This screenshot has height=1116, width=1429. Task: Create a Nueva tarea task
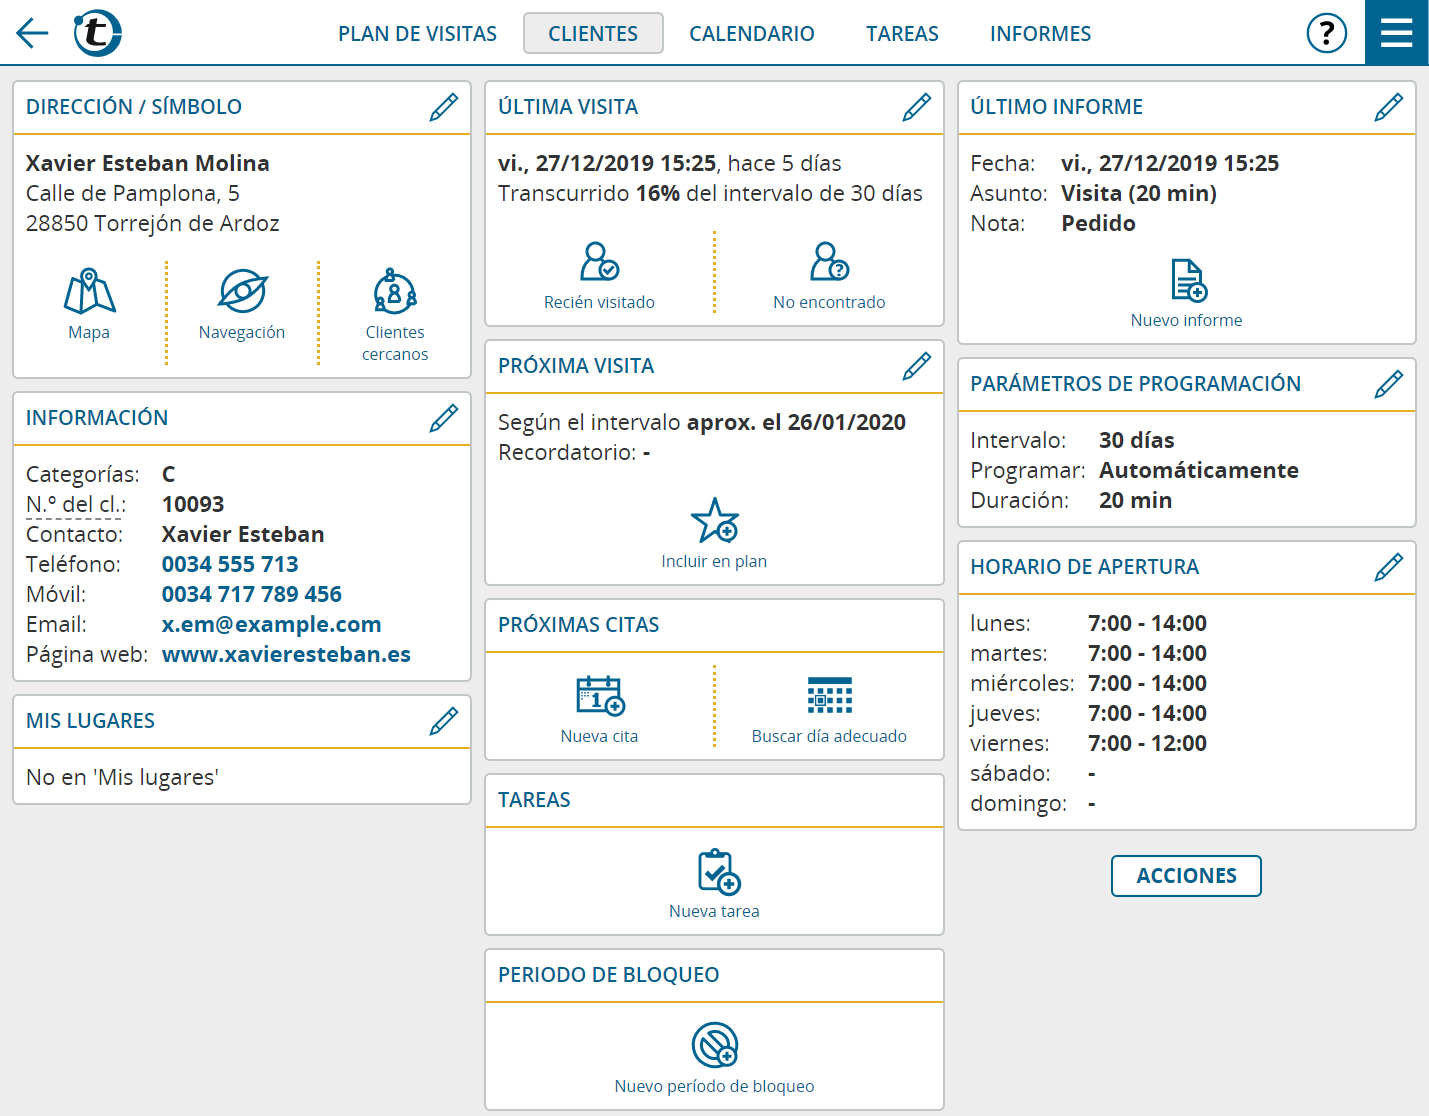pos(718,871)
